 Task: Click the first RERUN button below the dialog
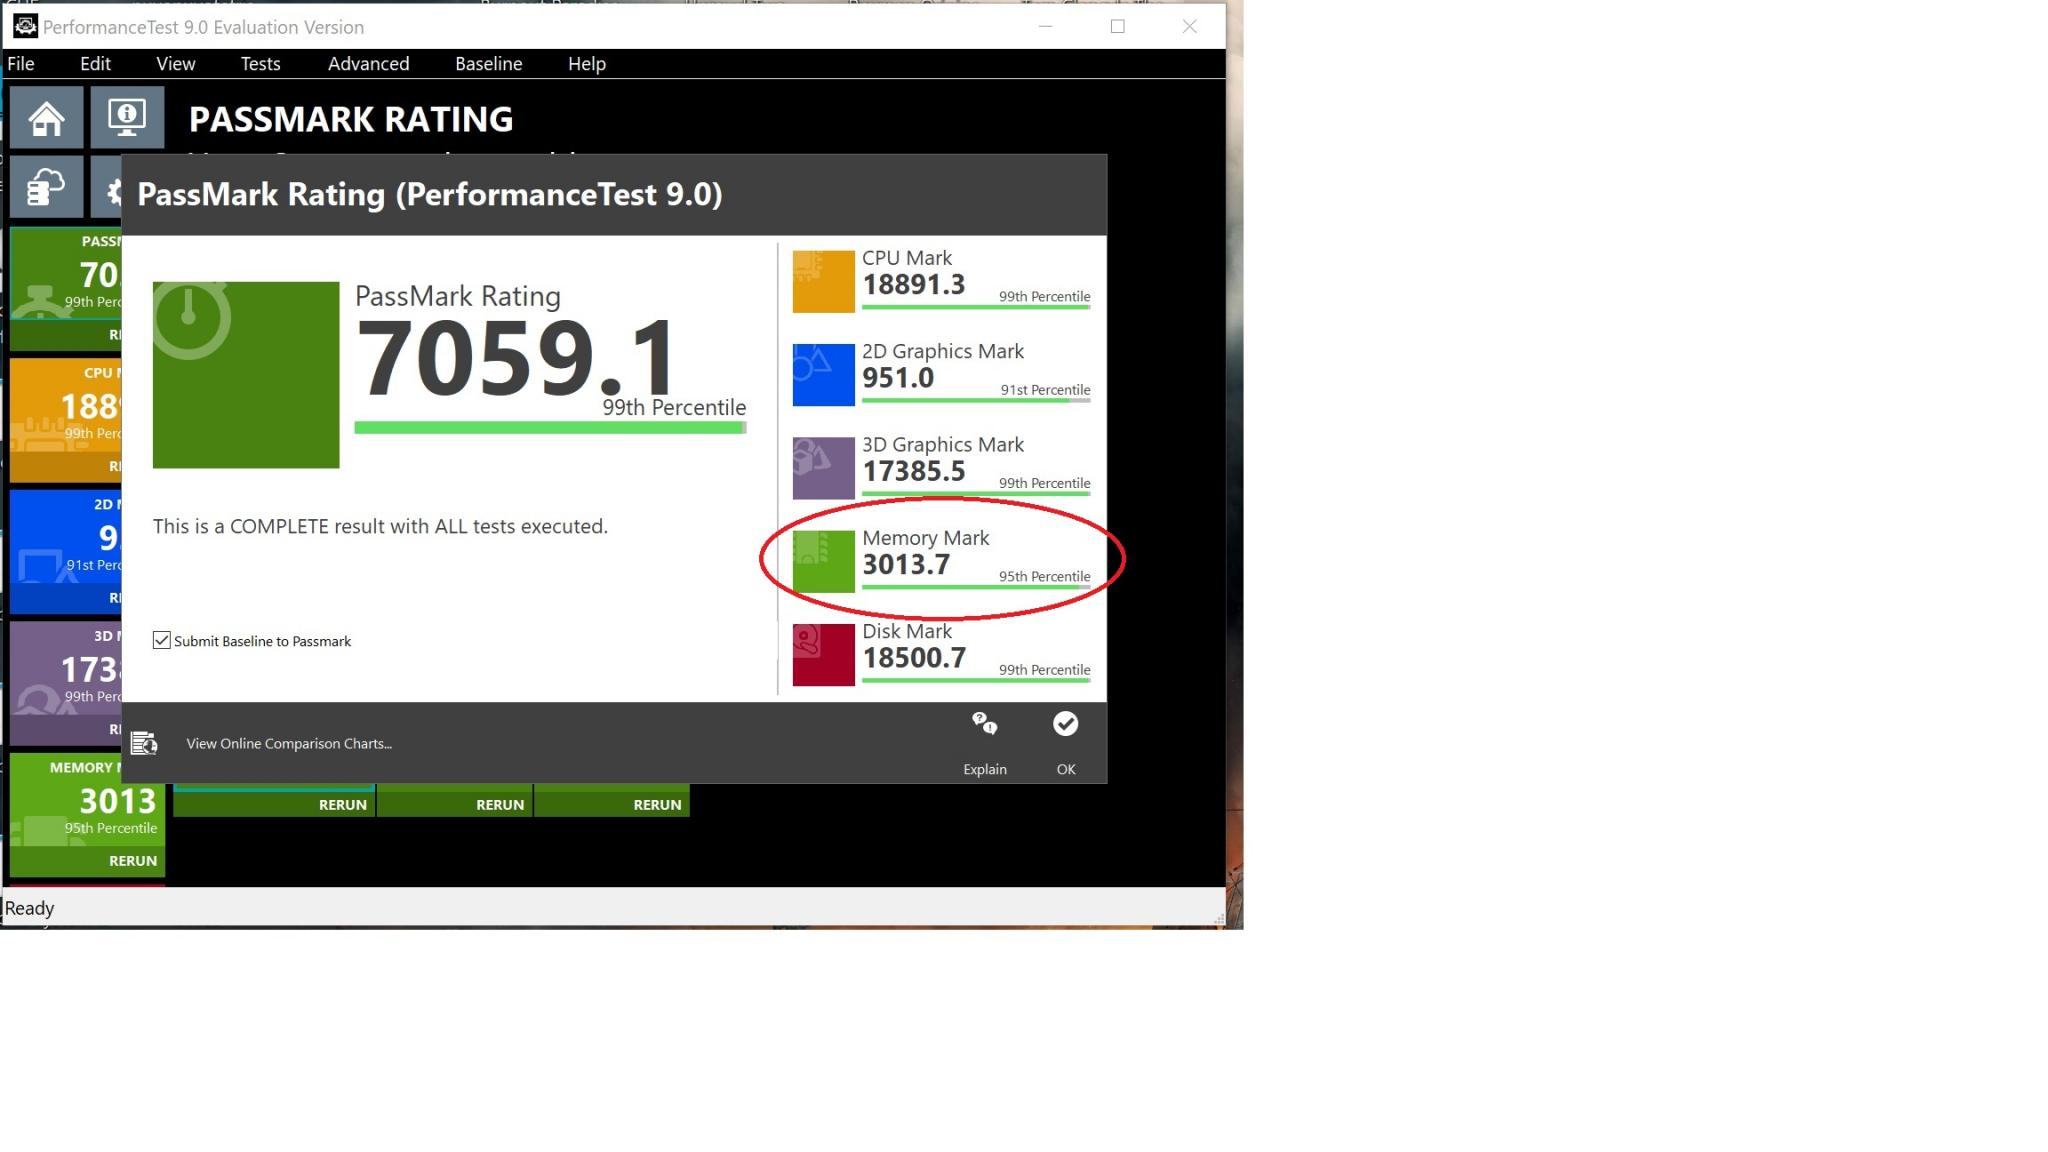[x=343, y=805]
